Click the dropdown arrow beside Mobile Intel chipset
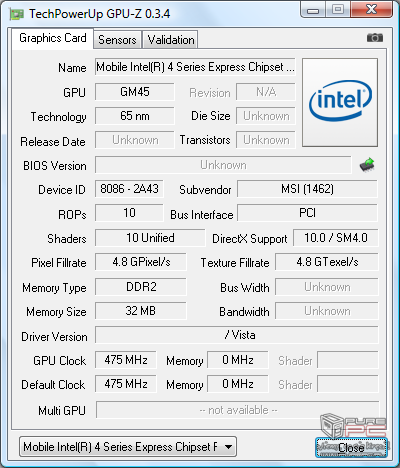This screenshot has width=400, height=468. pos(228,447)
